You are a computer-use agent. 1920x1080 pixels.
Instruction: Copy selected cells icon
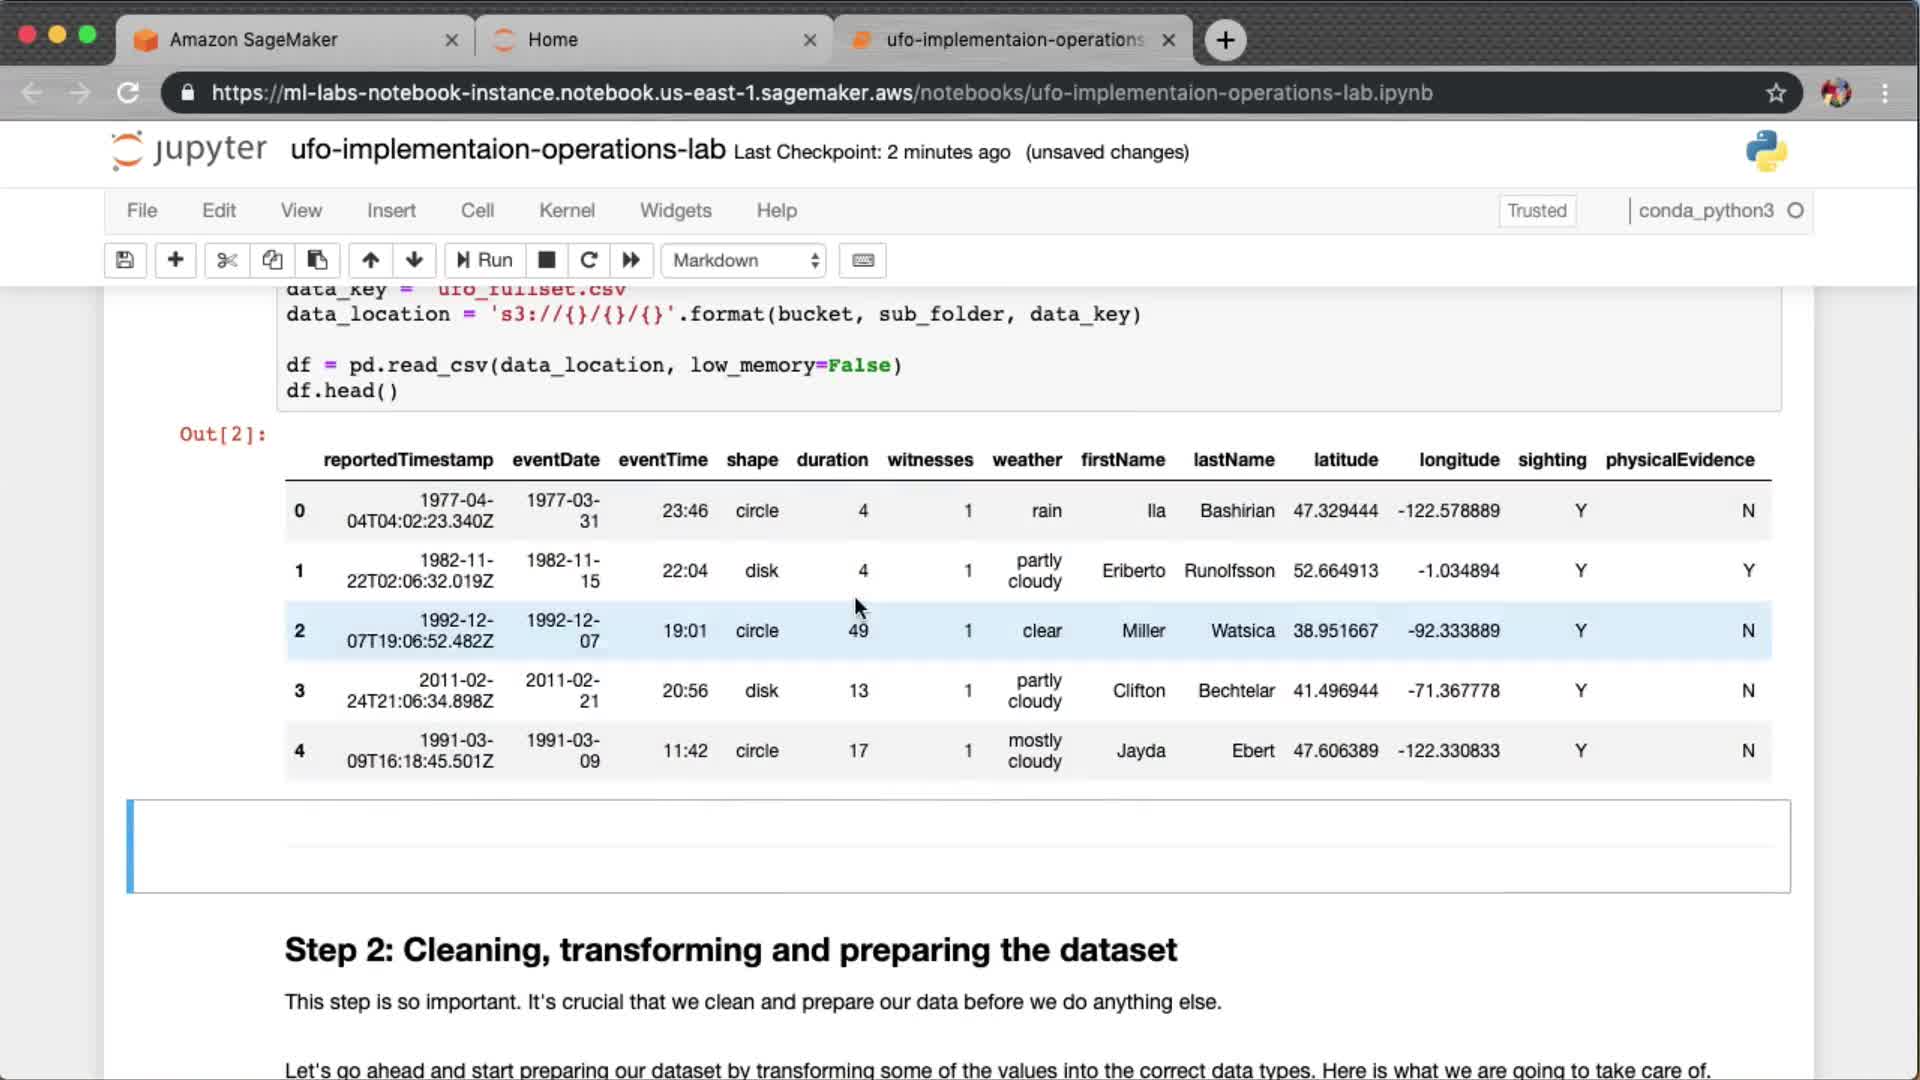click(272, 260)
